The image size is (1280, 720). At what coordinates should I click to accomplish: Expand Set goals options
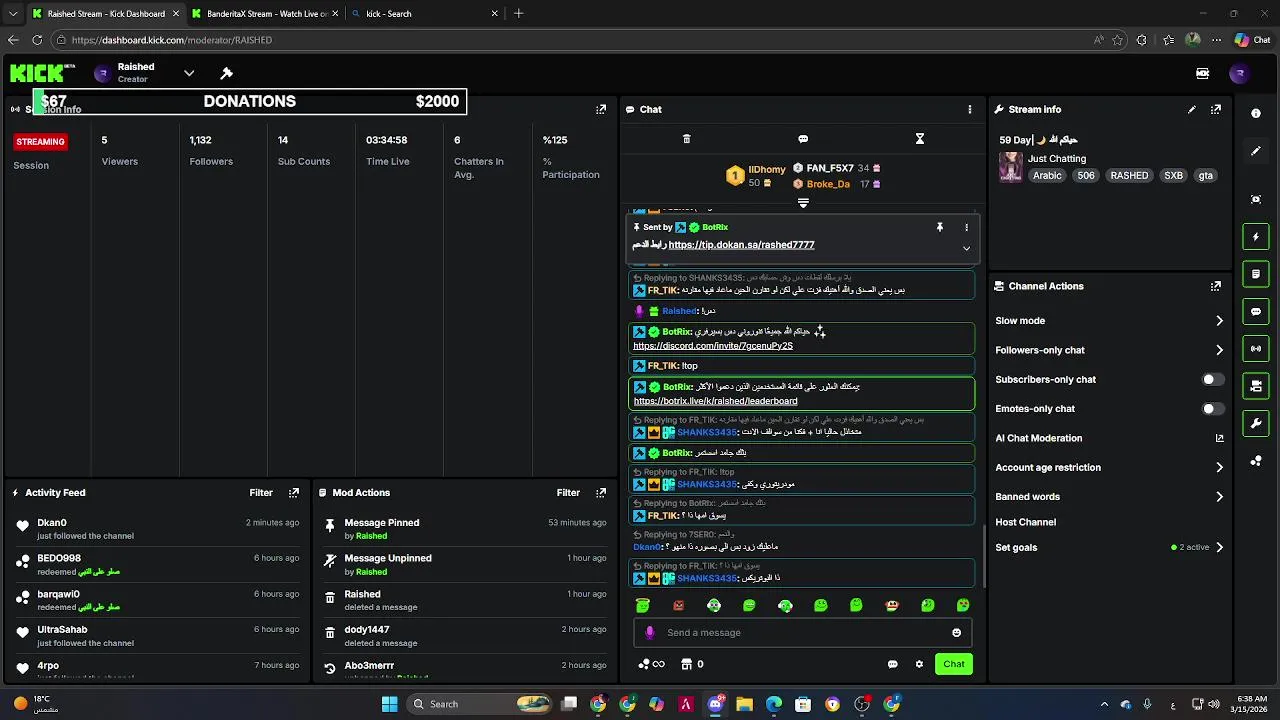point(1219,547)
